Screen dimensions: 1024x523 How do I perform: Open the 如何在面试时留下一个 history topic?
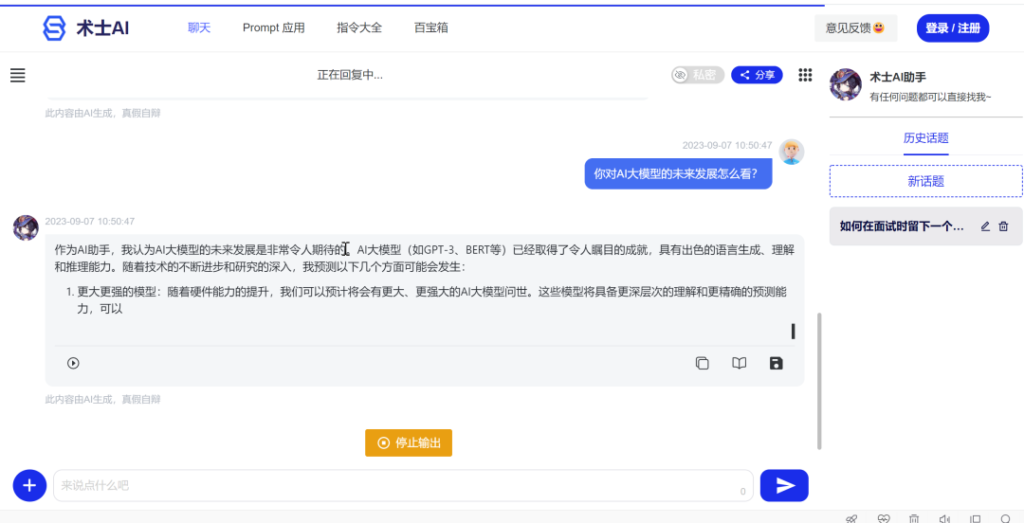click(x=925, y=227)
